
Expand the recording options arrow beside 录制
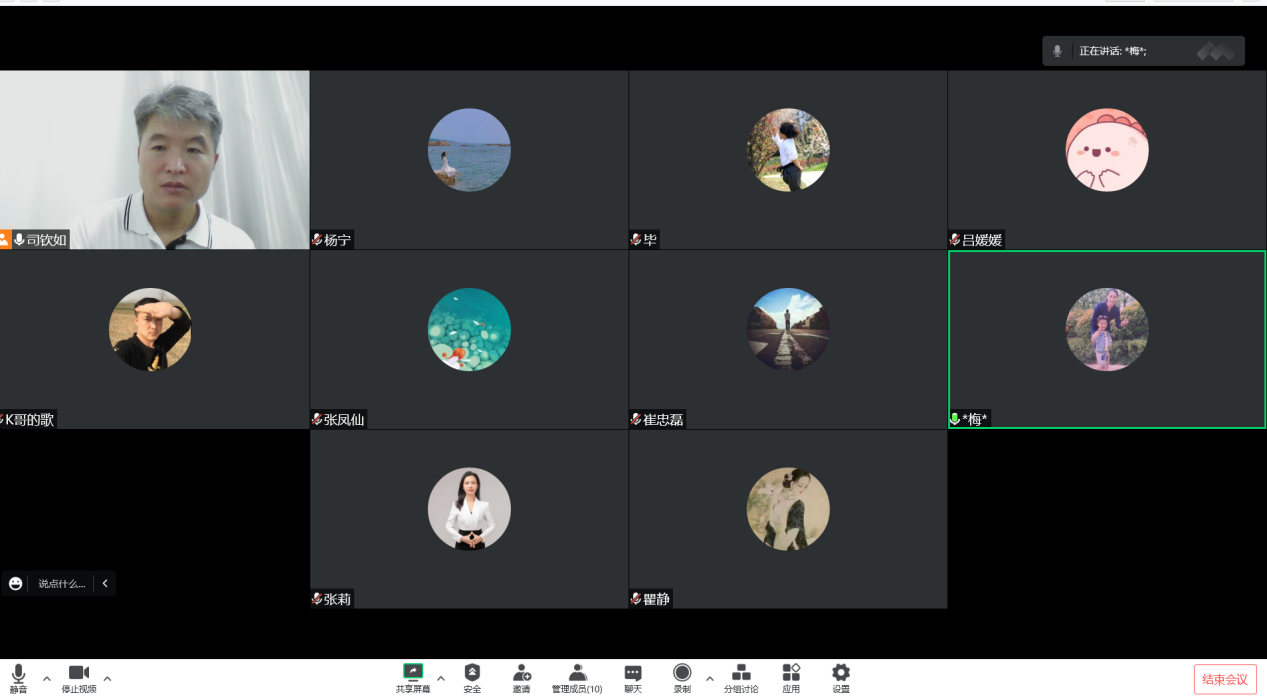pyautogui.click(x=710, y=678)
